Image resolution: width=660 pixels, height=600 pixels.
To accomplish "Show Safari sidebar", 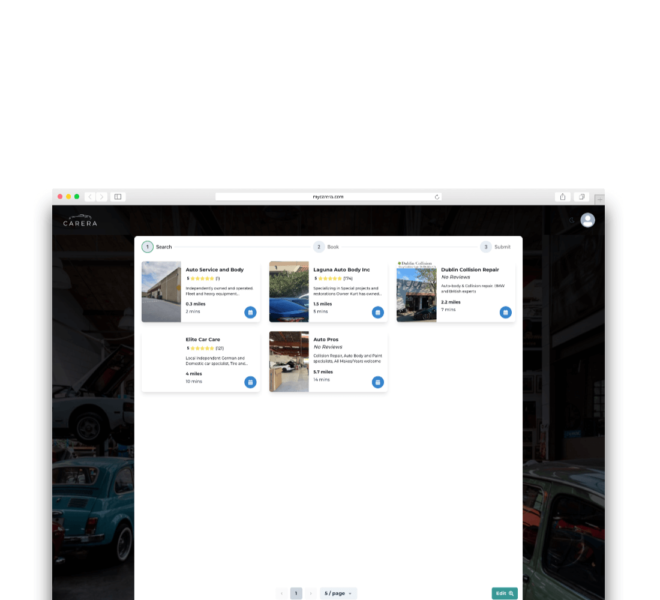I will click(x=118, y=197).
